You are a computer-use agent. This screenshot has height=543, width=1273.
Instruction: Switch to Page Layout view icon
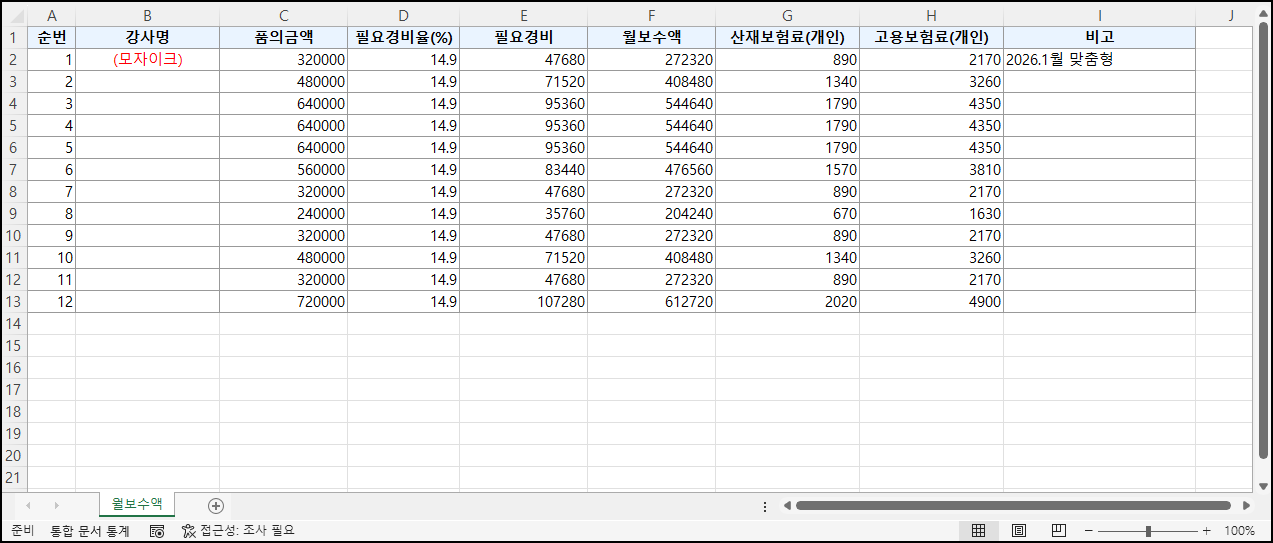[1019, 531]
